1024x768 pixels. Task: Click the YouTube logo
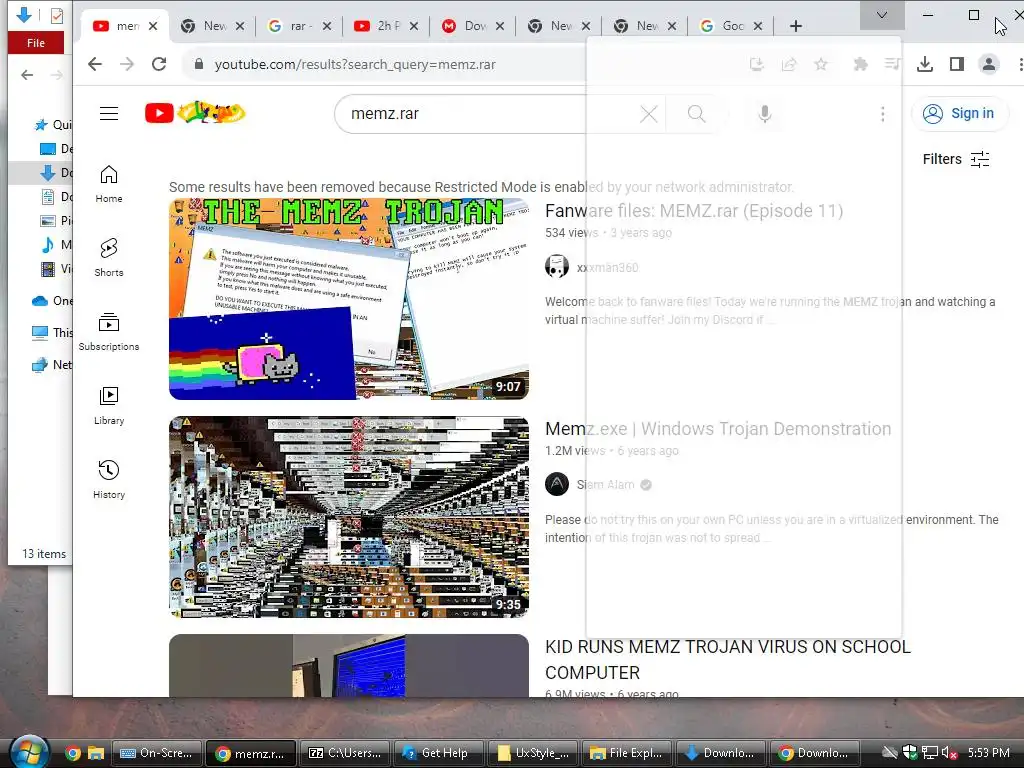195,113
